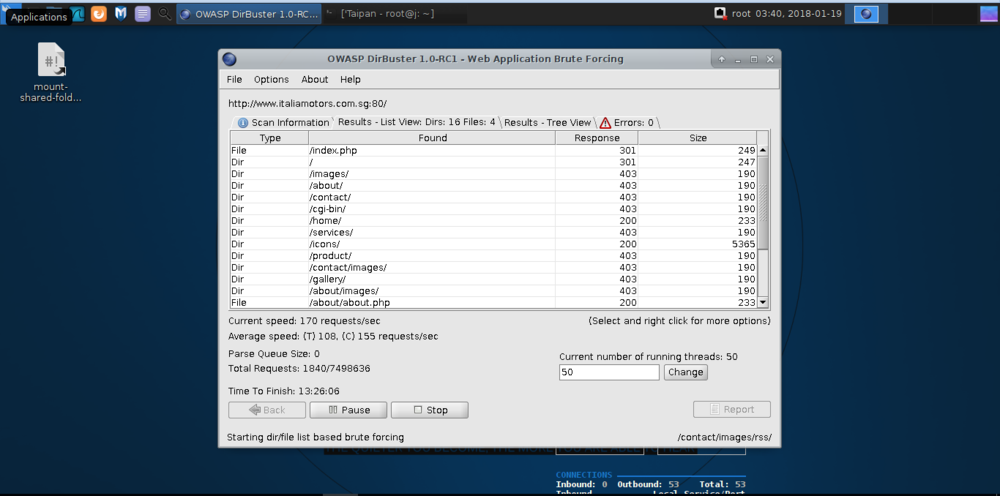Select the /home/ directory row
The image size is (1000, 496).
[x=494, y=221]
